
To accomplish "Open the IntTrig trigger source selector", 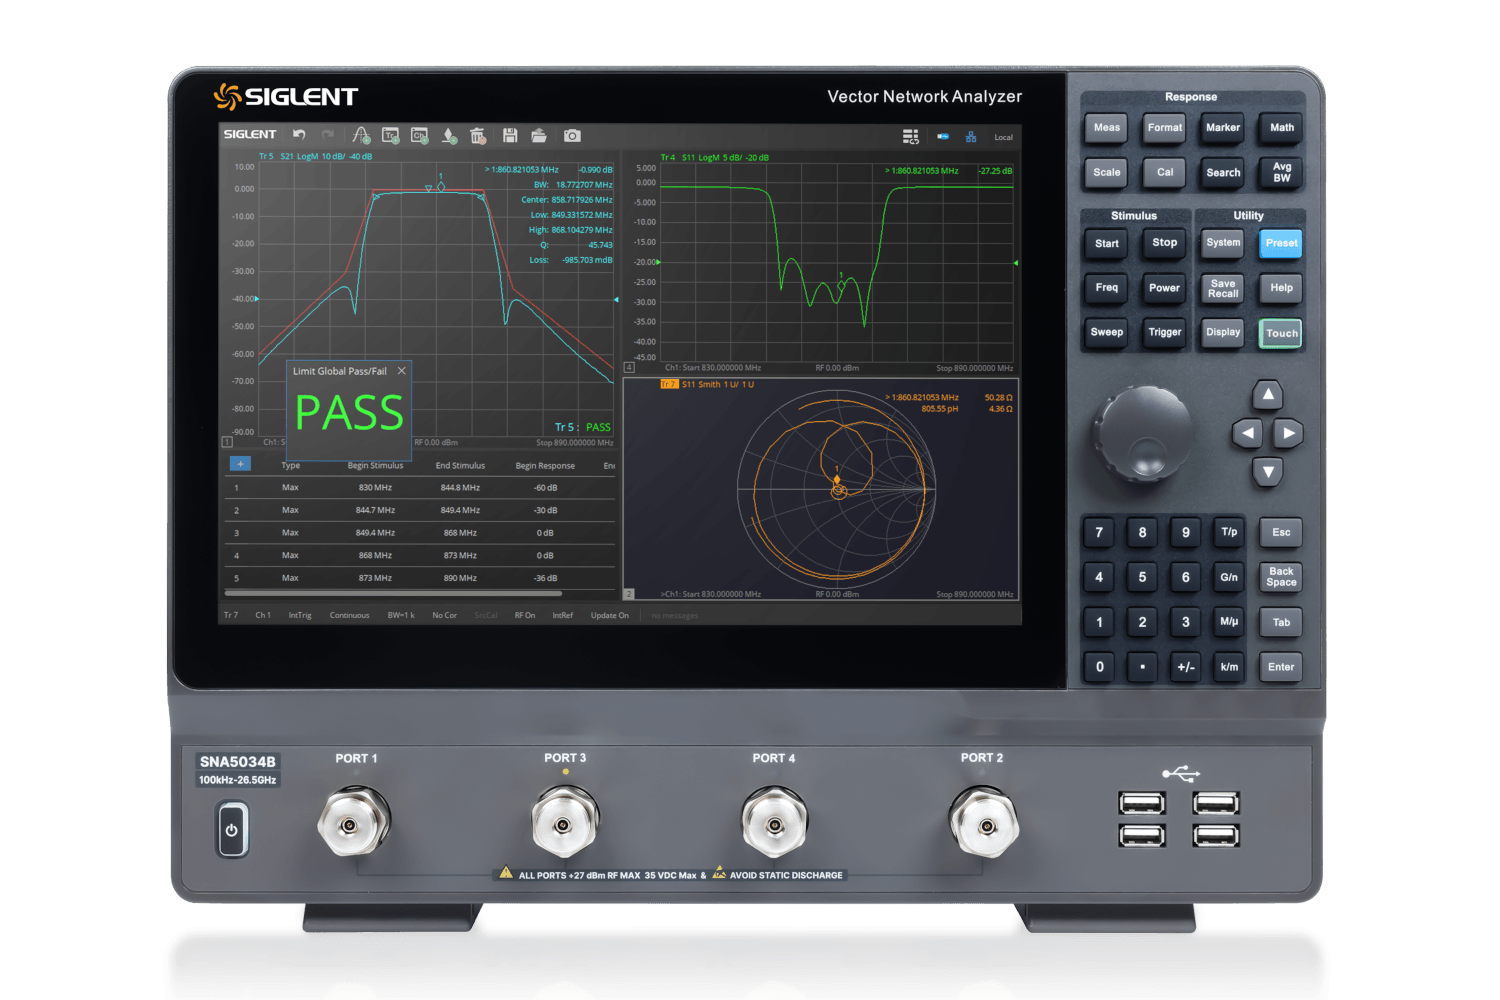I will click(x=300, y=615).
